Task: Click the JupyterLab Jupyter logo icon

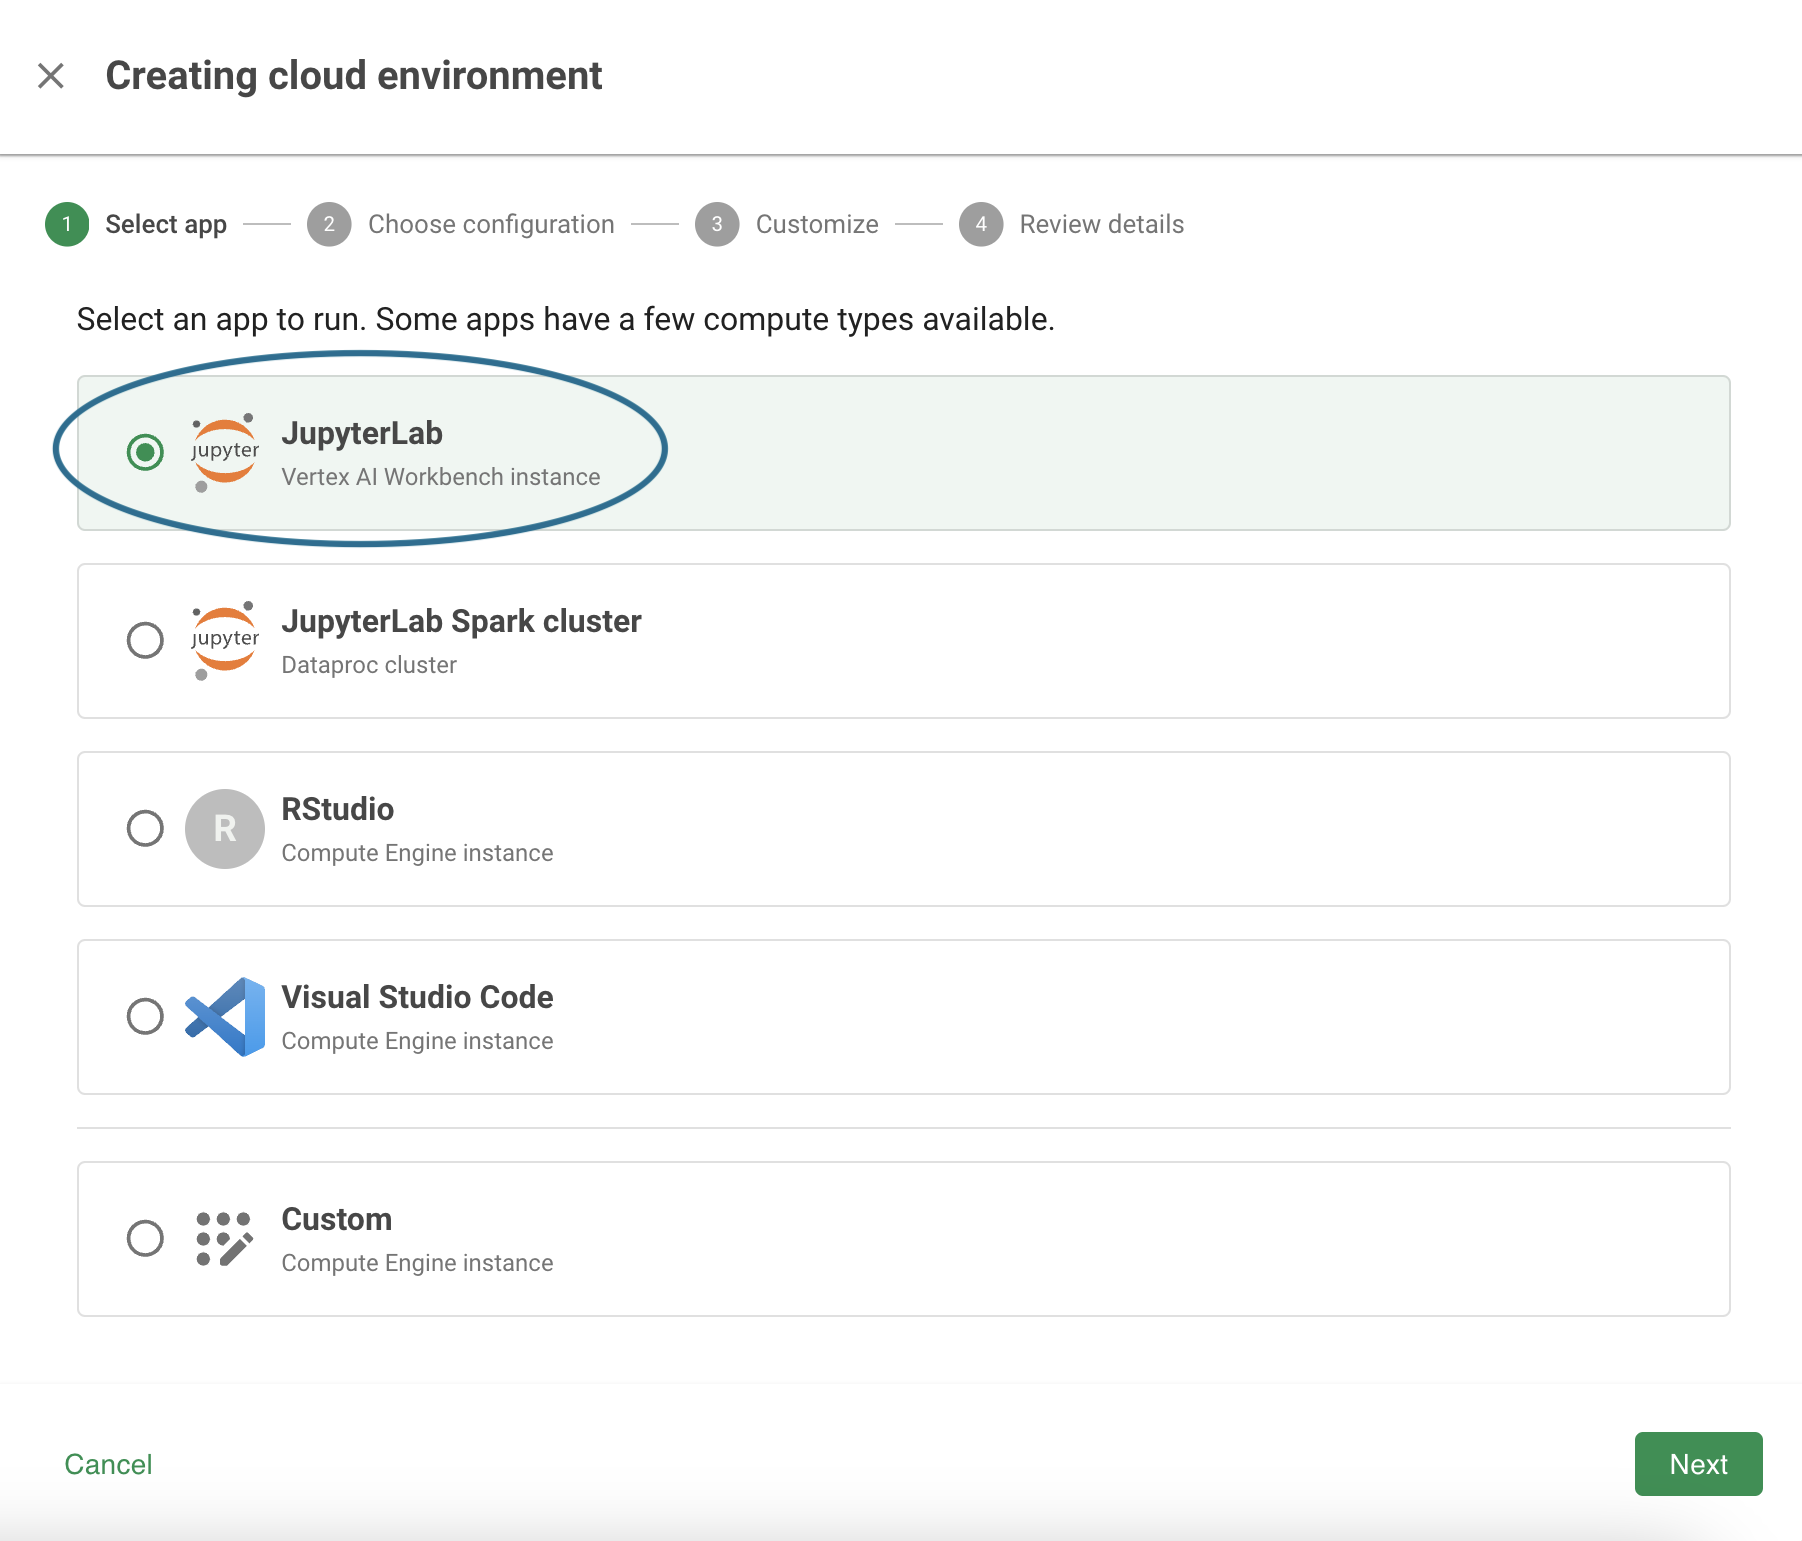Action: [x=225, y=452]
